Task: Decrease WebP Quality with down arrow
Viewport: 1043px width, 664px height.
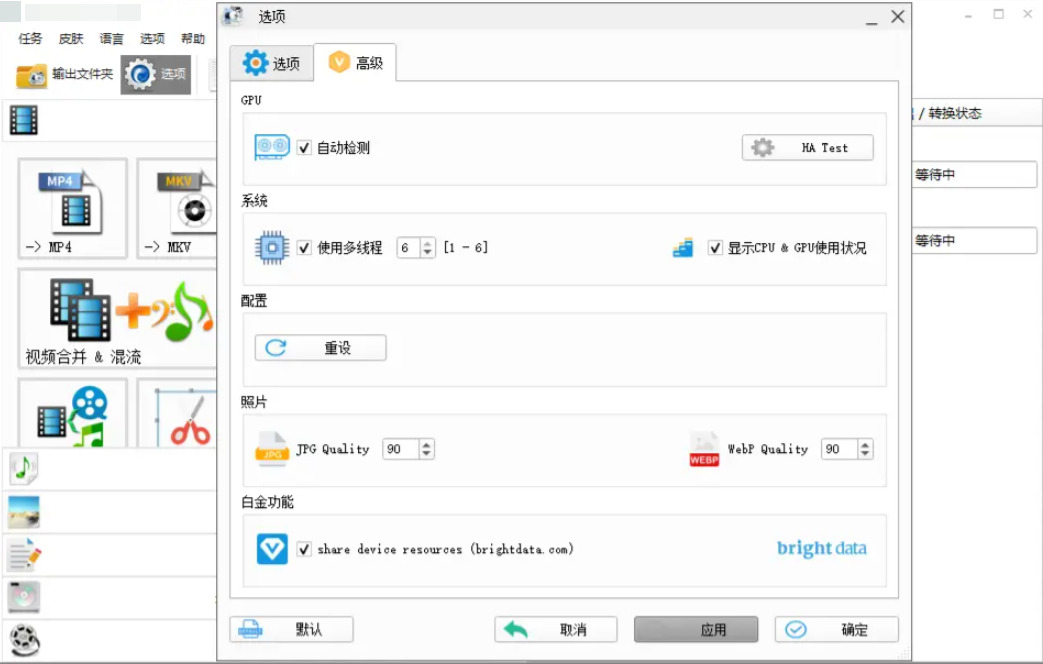Action: pos(865,454)
